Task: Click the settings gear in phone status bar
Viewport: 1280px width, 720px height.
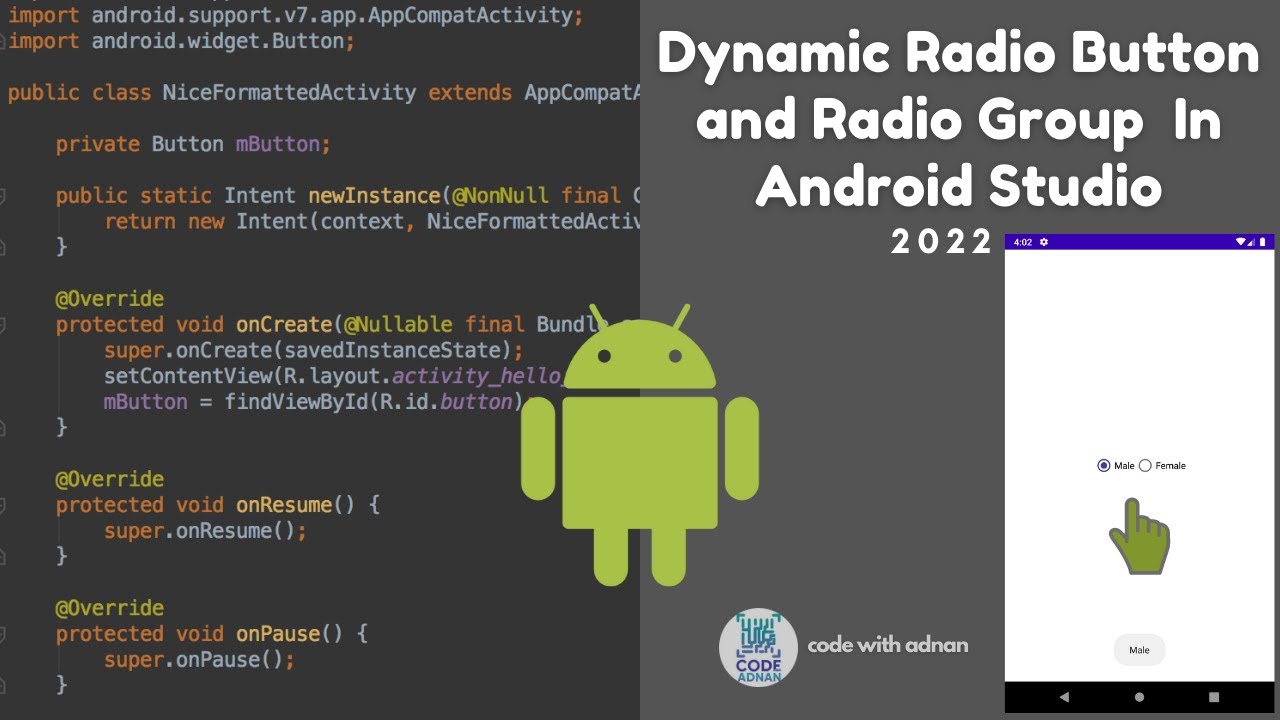Action: click(x=1044, y=242)
